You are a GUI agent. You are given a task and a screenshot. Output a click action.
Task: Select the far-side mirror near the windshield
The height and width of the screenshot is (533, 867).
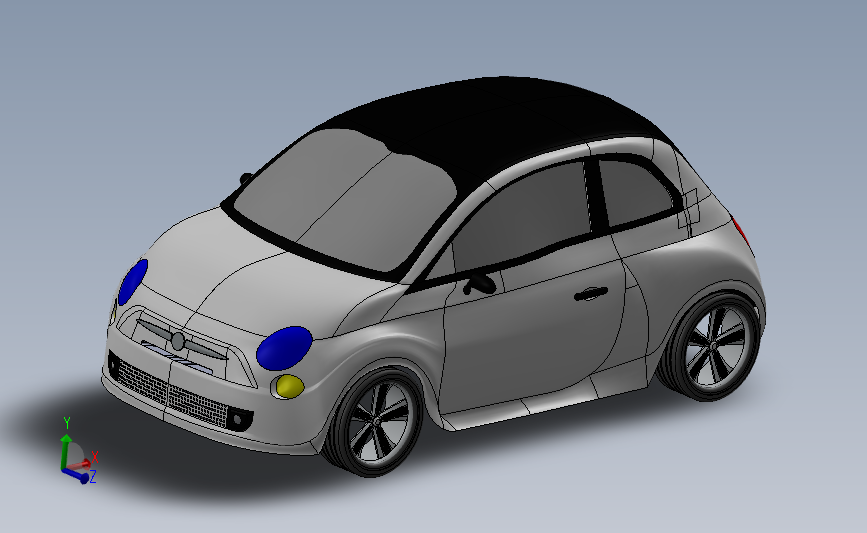(246, 179)
